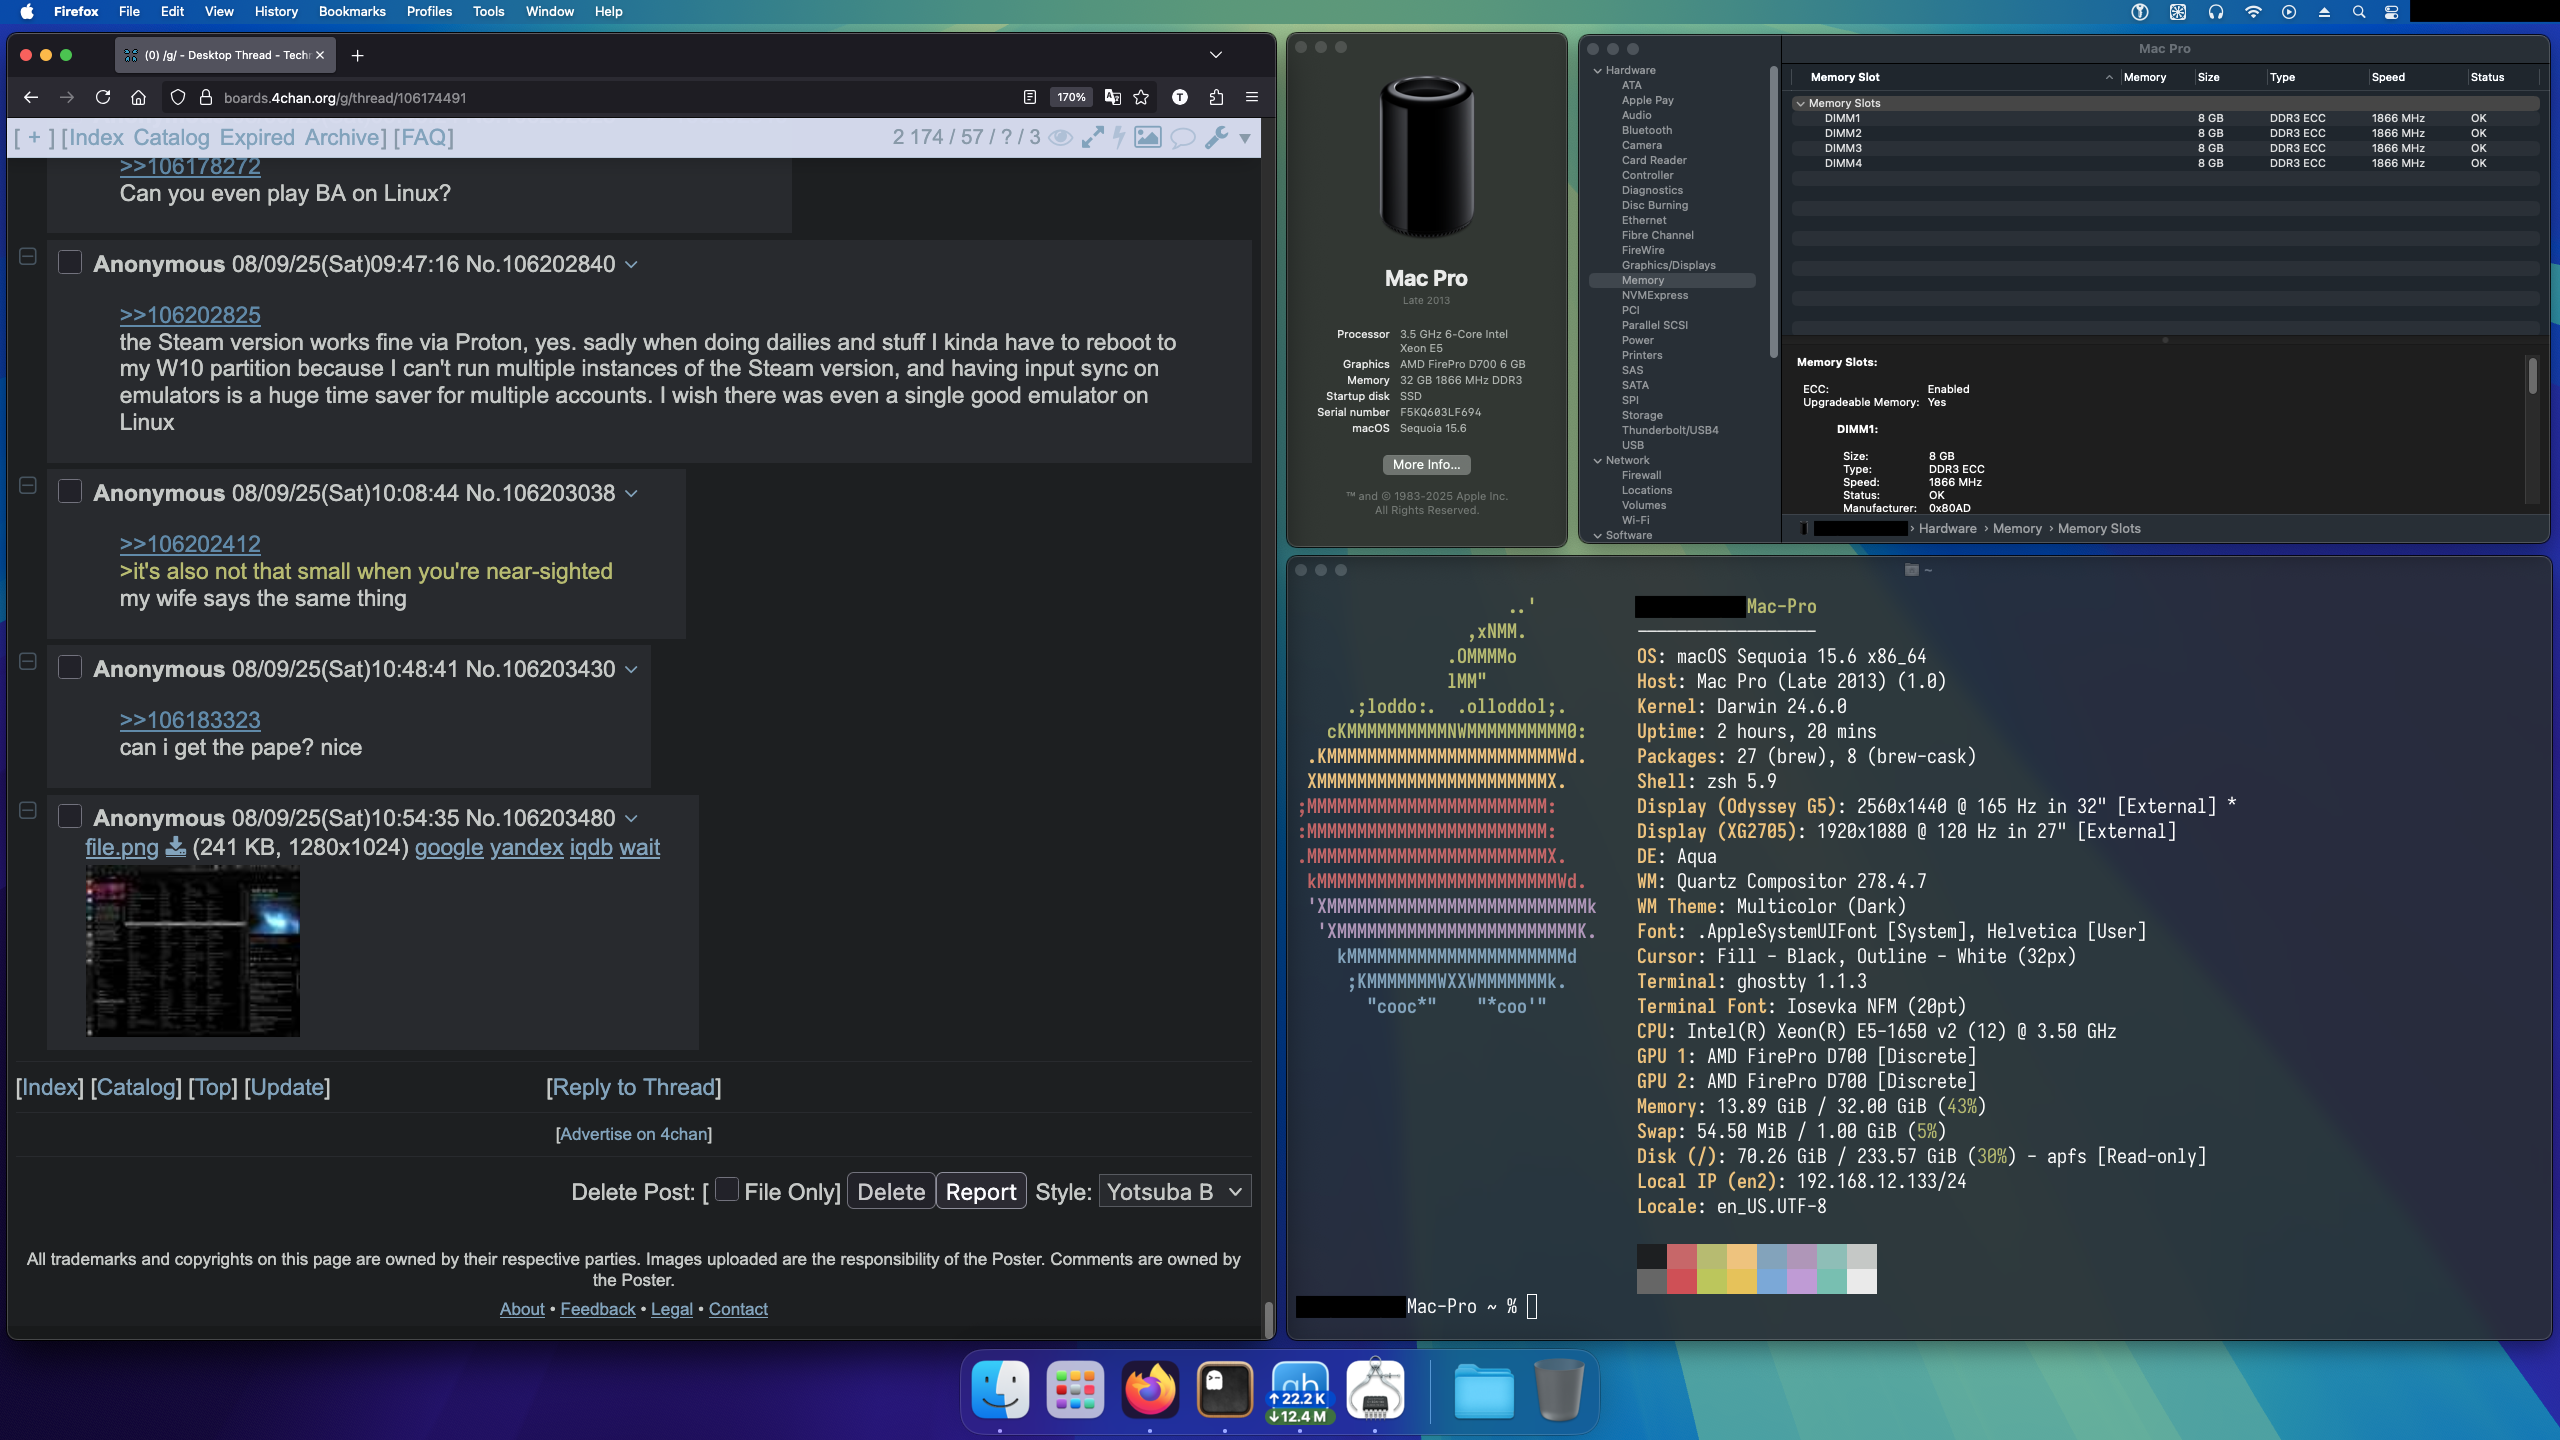Open the speech bubble reply icon
The width and height of the screenshot is (2560, 1440).
coord(1183,138)
